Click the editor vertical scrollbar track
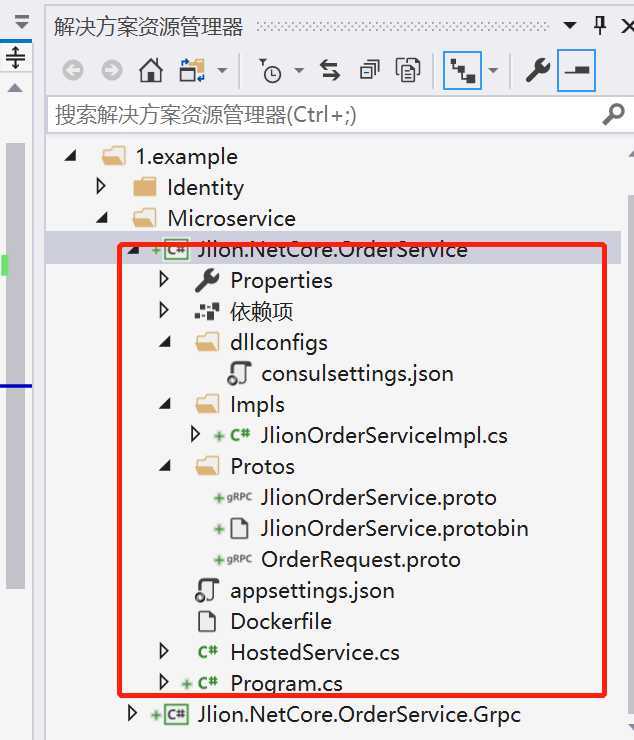 16,366
